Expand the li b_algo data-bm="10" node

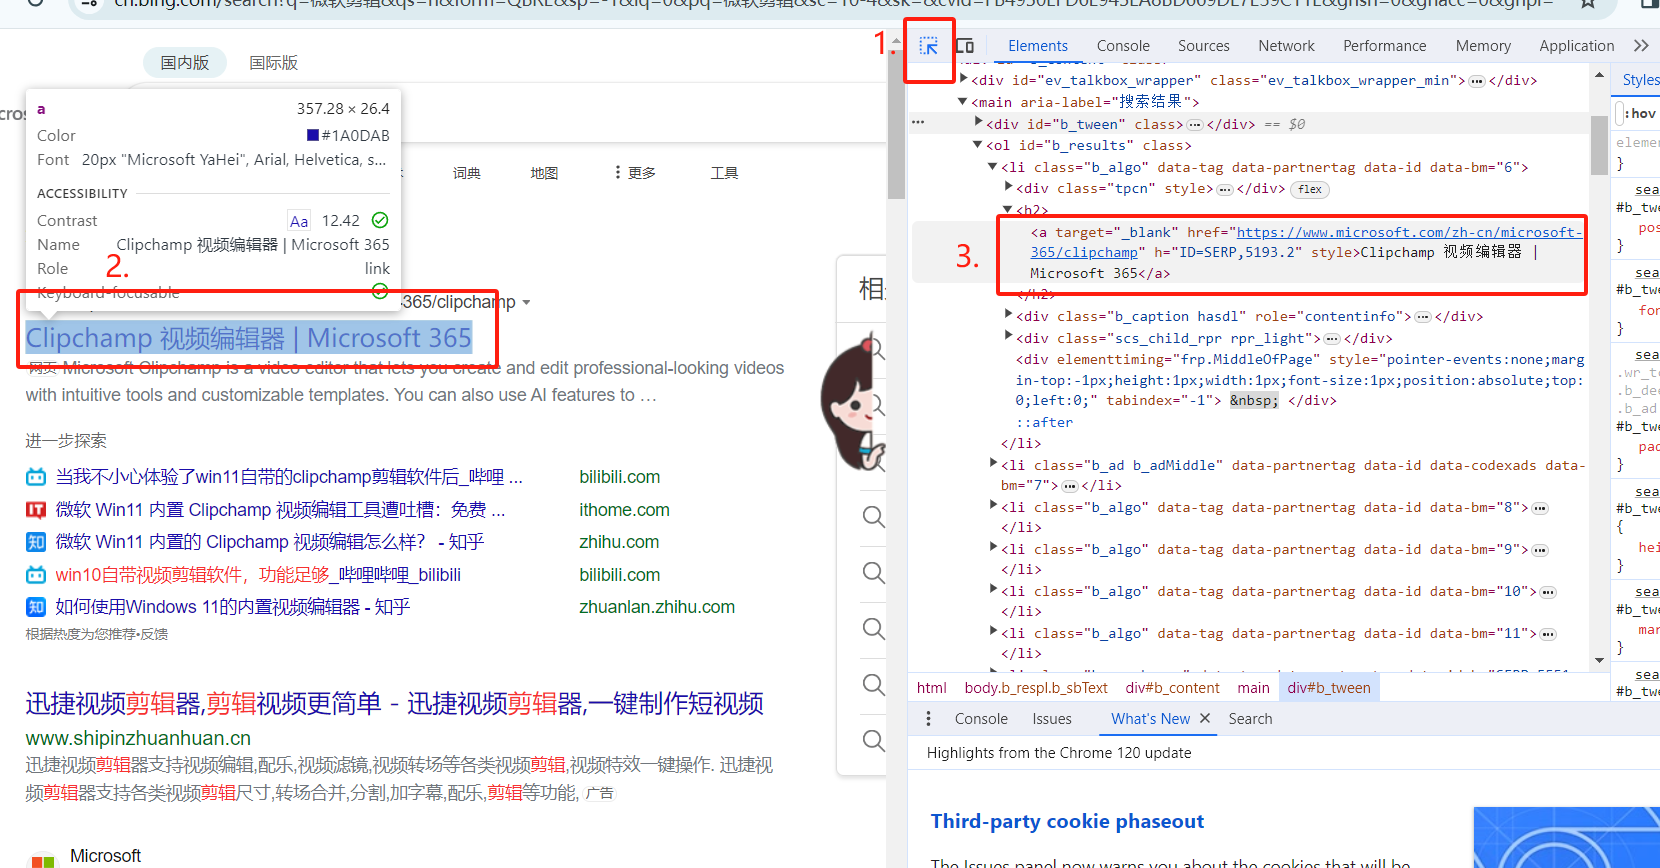point(993,590)
